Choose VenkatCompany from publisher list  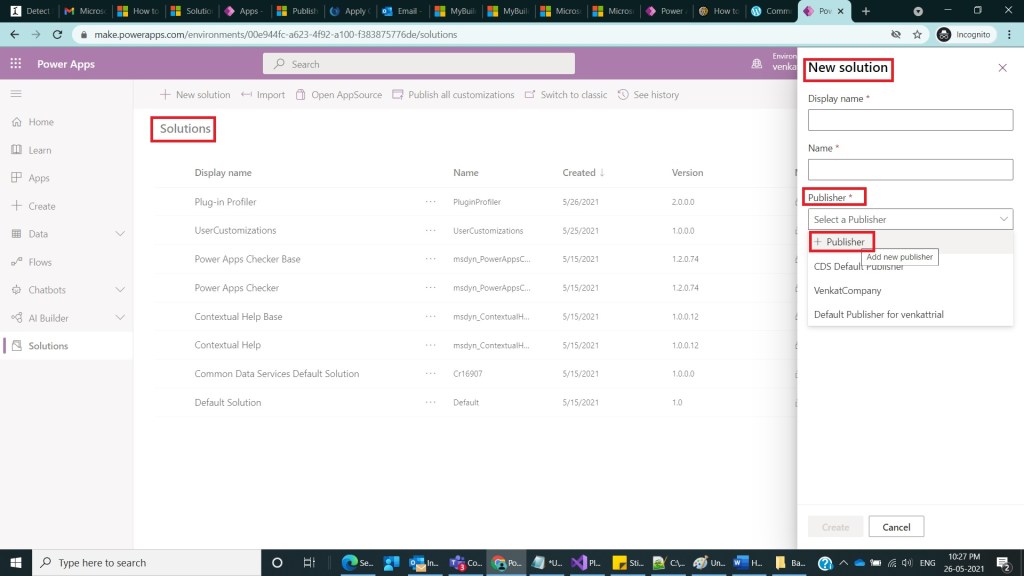847,290
